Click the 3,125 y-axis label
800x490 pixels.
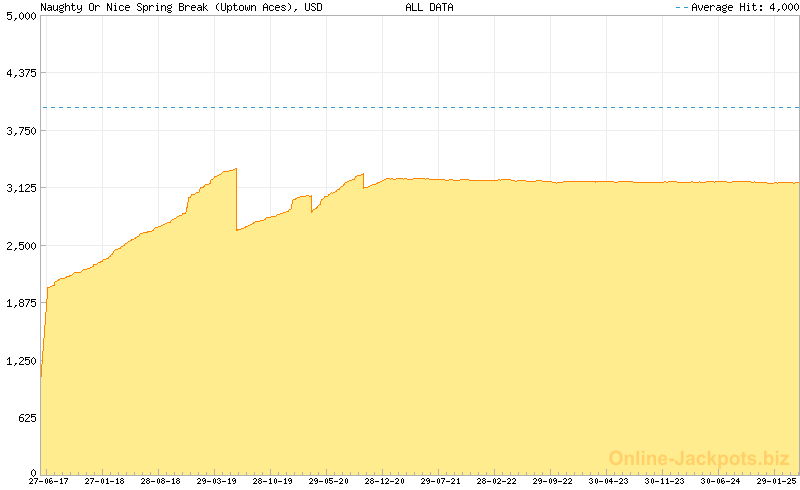(x=20, y=188)
